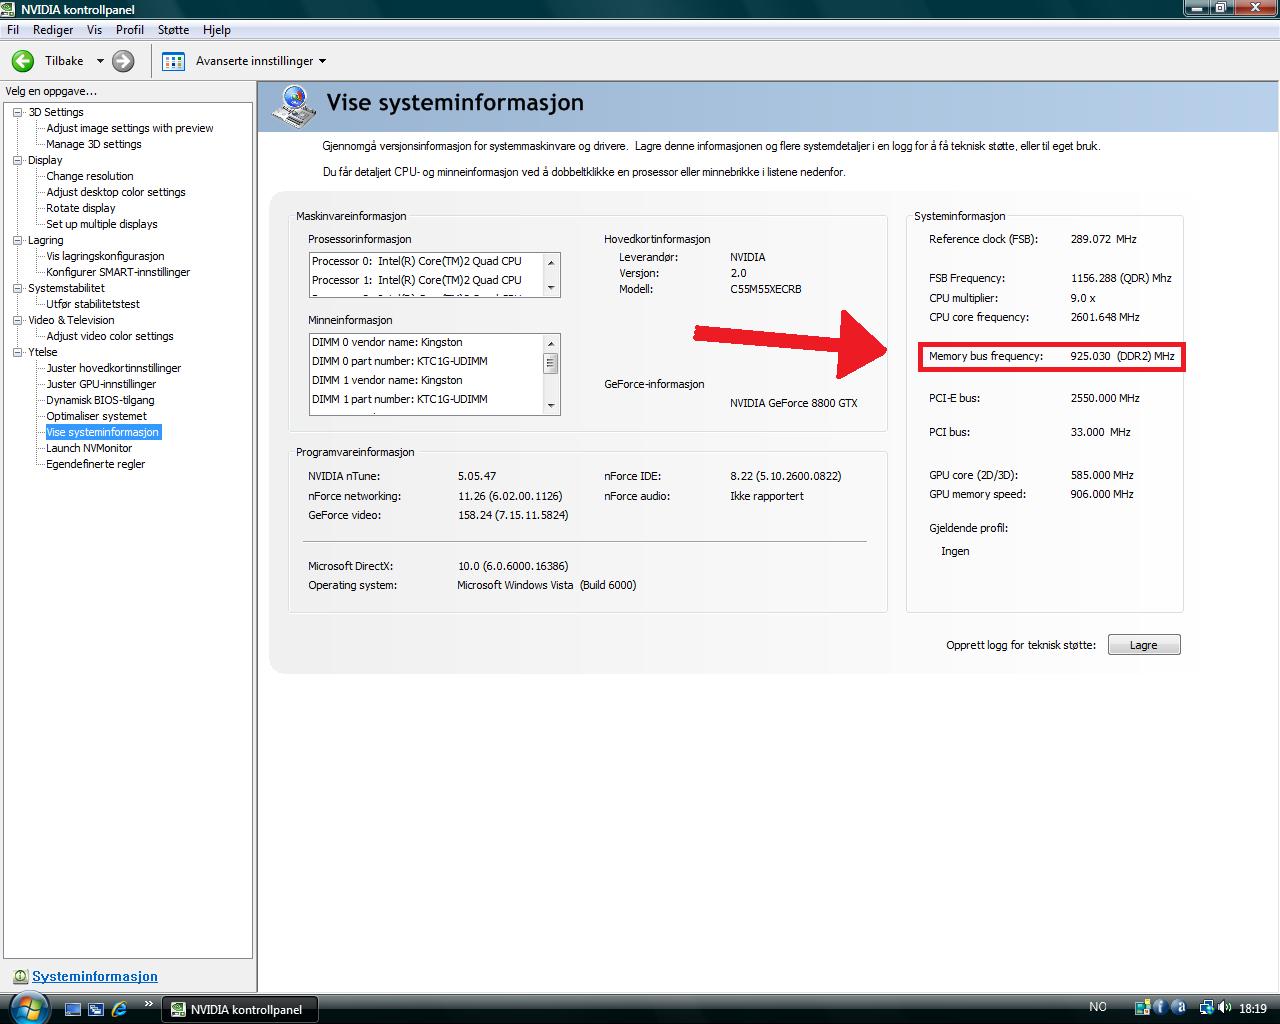This screenshot has width=1280, height=1024.
Task: Launch Internet Explorer from quick launch
Action: point(120,1009)
